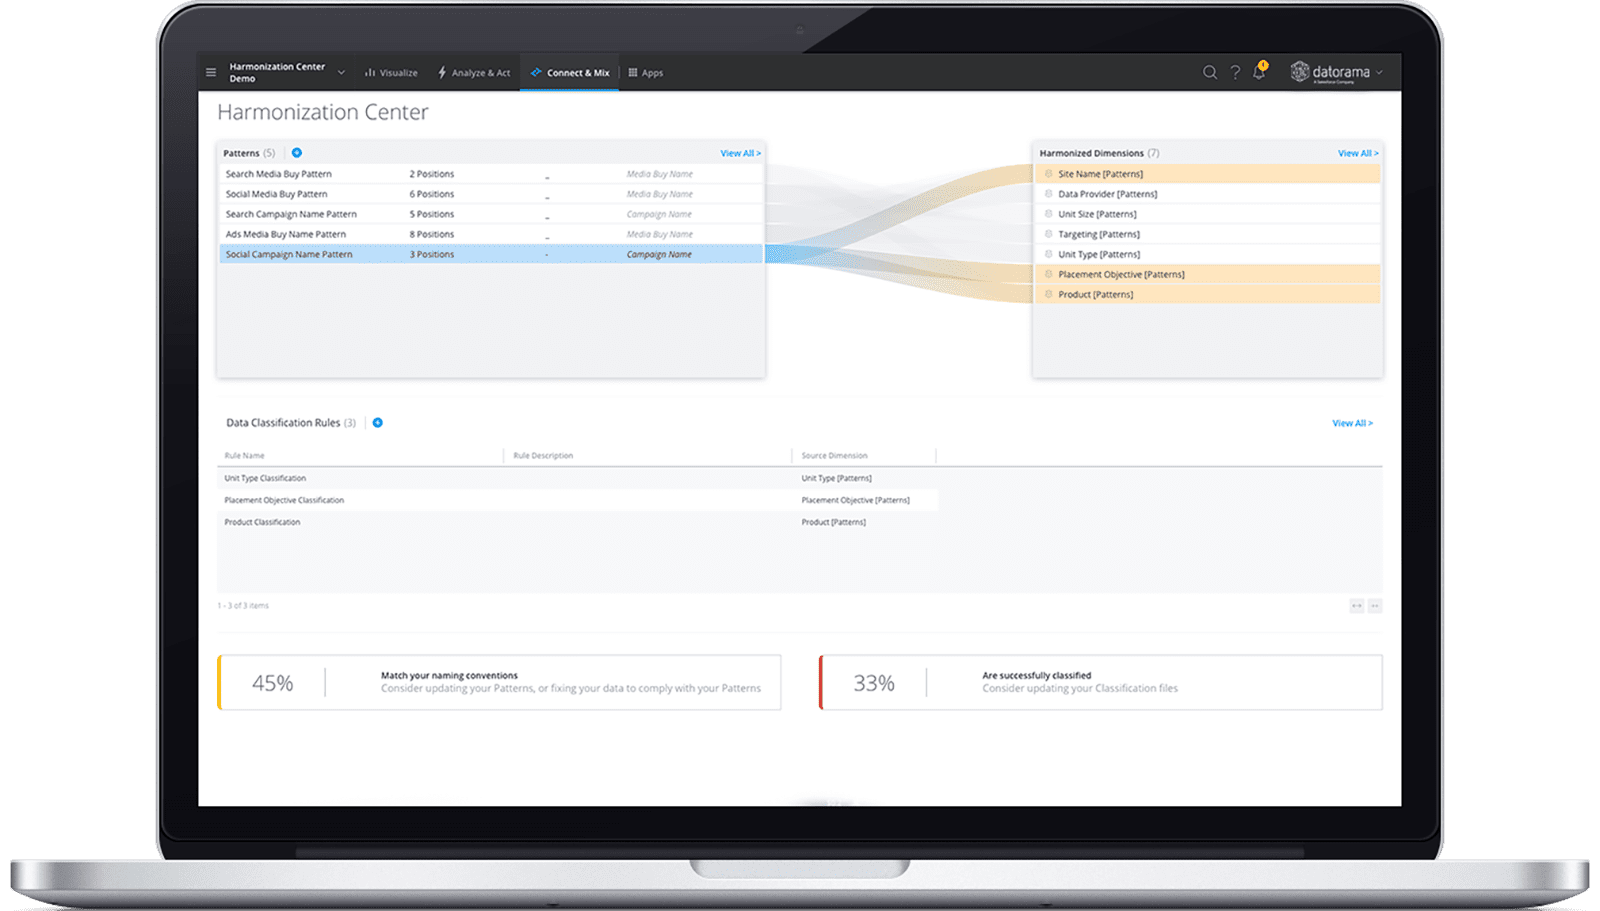Screen dimensions: 1600x911
Task: Select Social Media Buy Pattern row
Action: 491,194
